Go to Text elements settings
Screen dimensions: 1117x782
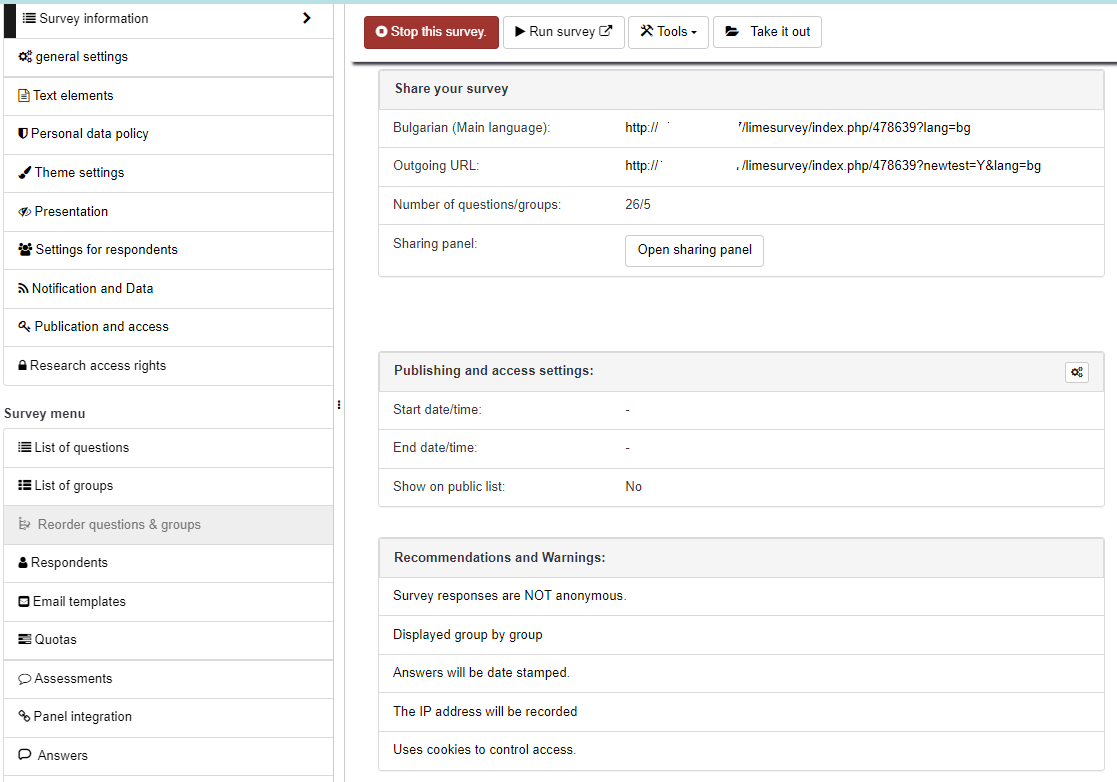(168, 96)
